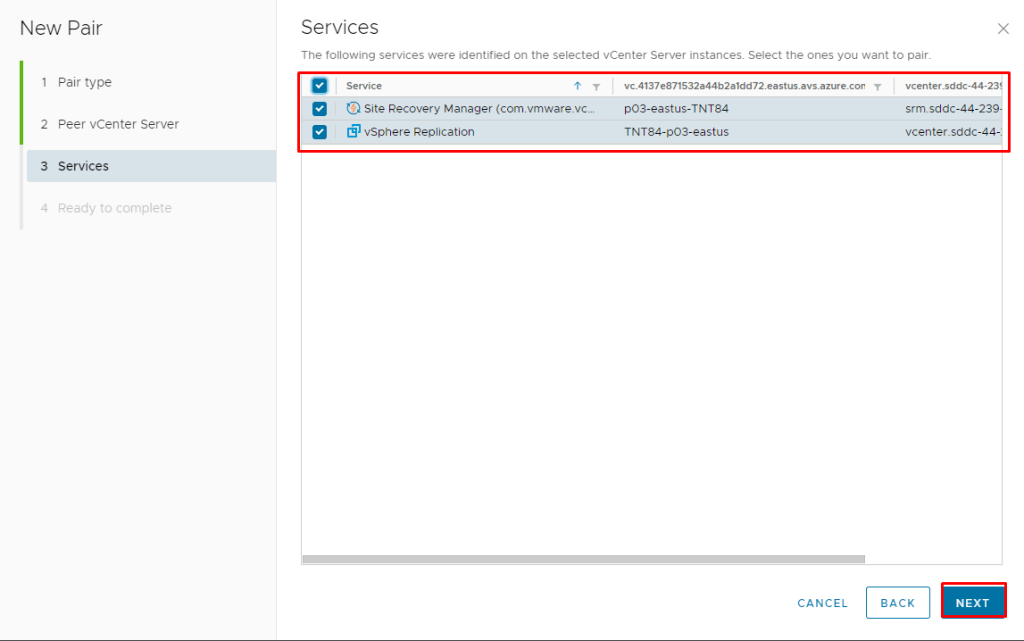The width and height of the screenshot is (1024, 641).
Task: Toggle the select-all services checkbox
Action: point(320,86)
